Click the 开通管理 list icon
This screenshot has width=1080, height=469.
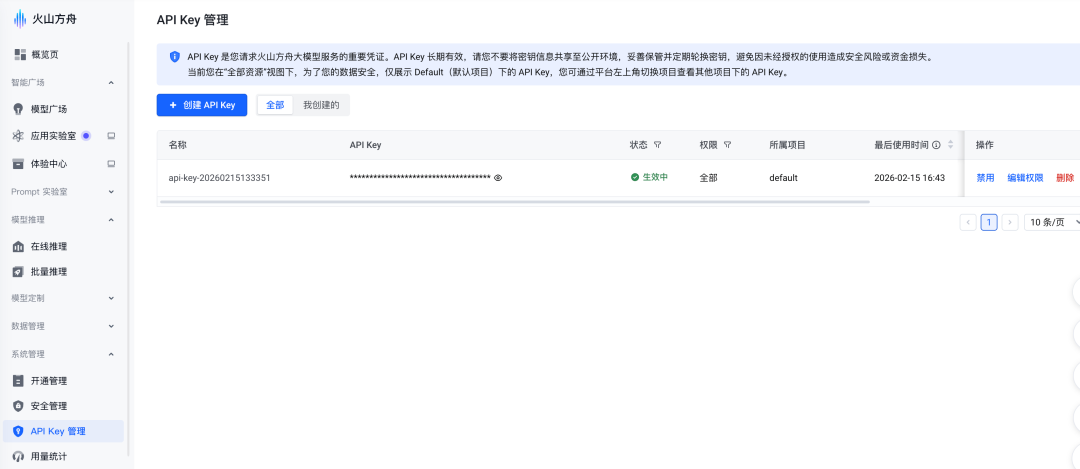pyautogui.click(x=19, y=381)
